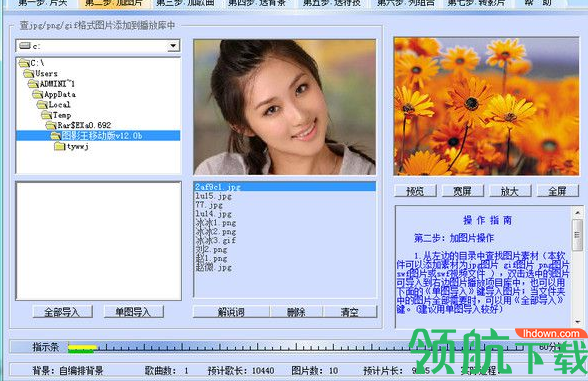Click the 图片数: 10 status text
Screen dimensions: 588x381
click(315, 371)
